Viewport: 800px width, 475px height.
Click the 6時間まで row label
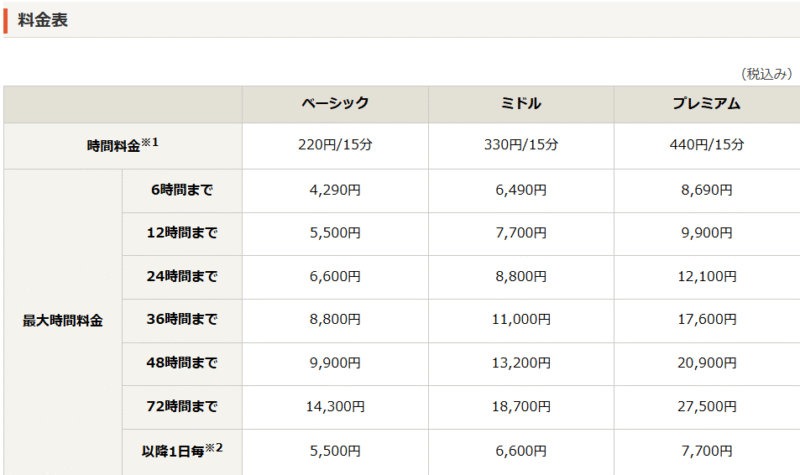coord(181,190)
